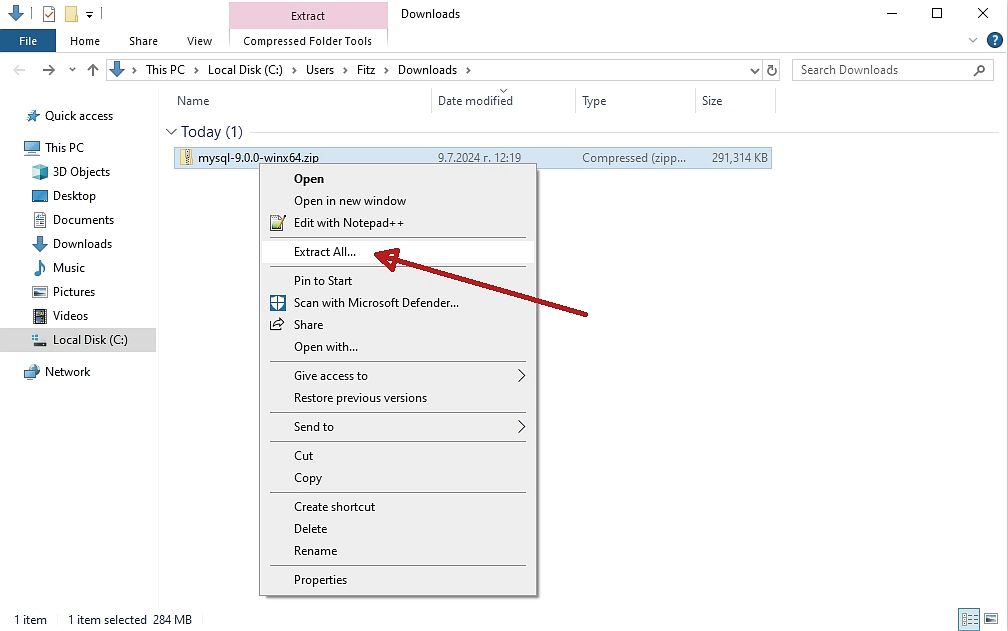Go back with the Back arrow
Screen dimensions: 1008x631
click(19, 70)
